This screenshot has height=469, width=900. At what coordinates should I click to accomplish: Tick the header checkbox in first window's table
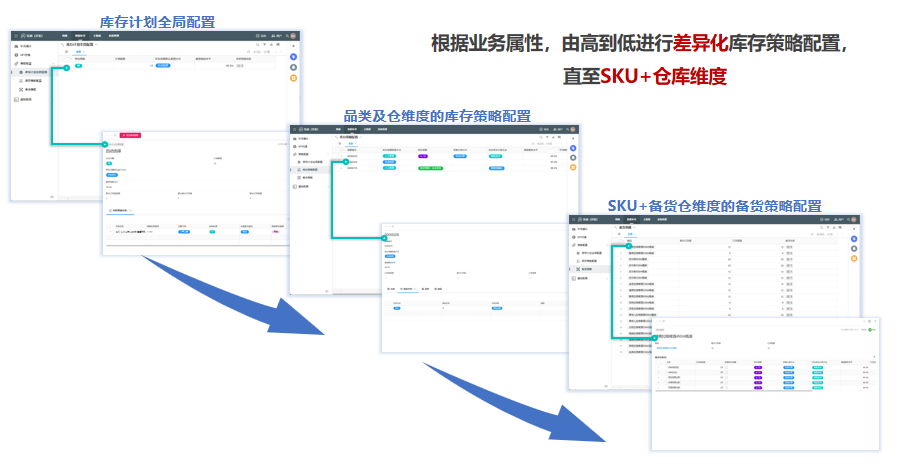point(66,58)
